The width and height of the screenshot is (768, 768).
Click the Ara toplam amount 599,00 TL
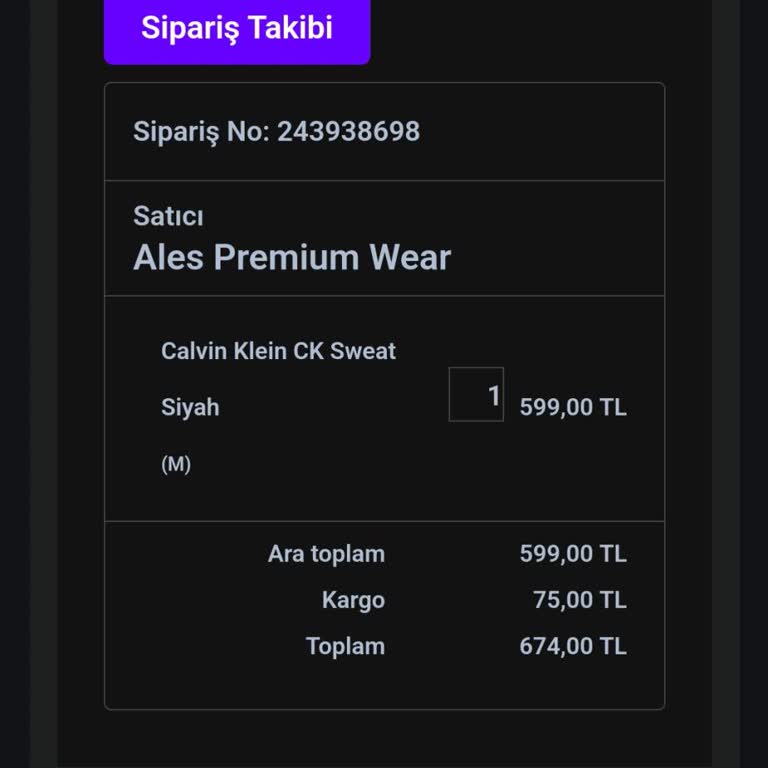pos(573,554)
